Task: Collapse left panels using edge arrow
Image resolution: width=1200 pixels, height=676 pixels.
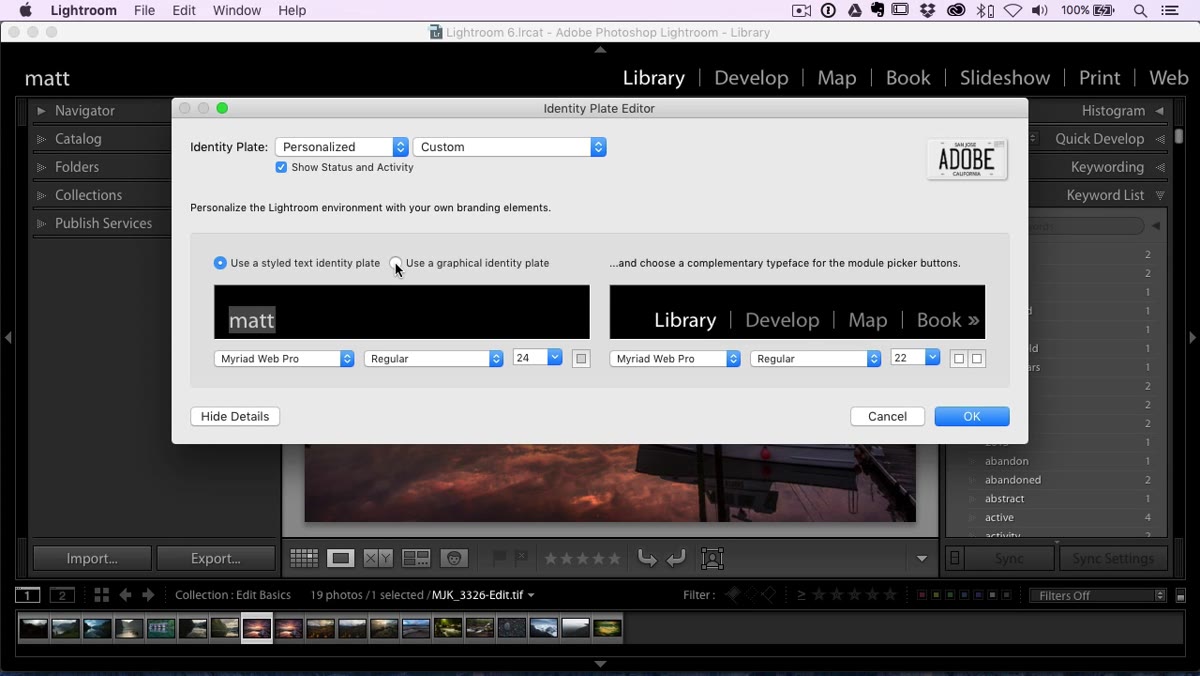Action: (8, 338)
